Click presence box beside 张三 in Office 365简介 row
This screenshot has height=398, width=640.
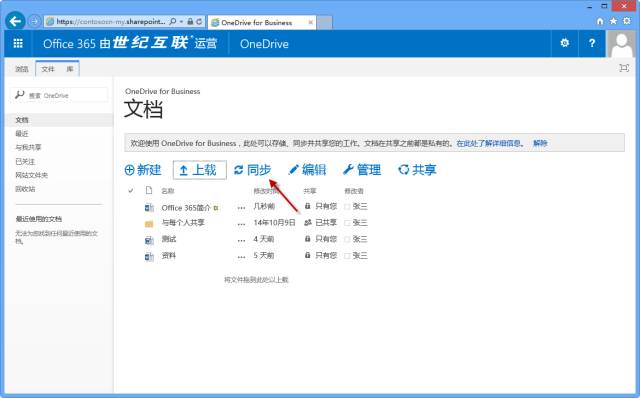click(347, 207)
